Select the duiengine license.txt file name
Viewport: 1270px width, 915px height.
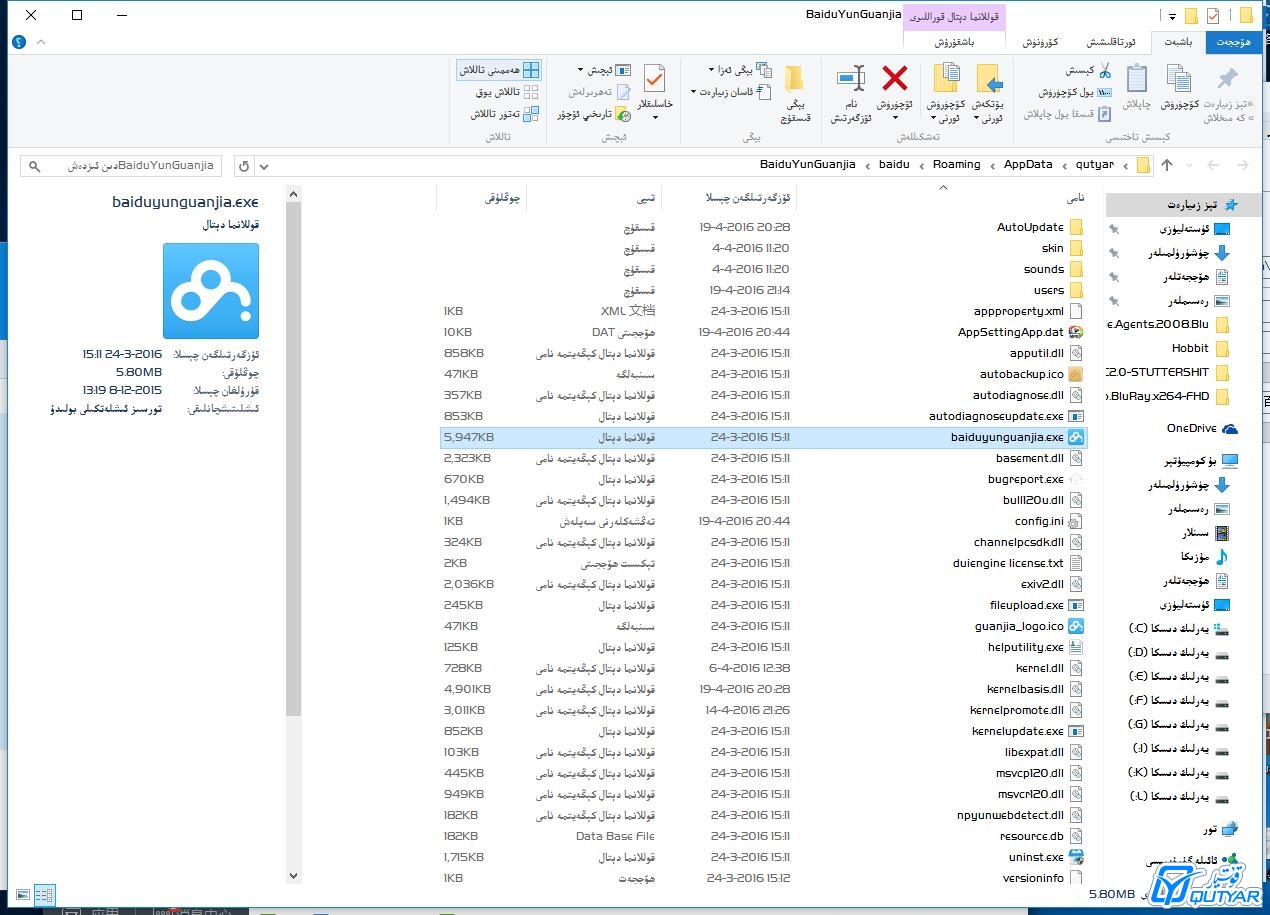tap(1008, 563)
